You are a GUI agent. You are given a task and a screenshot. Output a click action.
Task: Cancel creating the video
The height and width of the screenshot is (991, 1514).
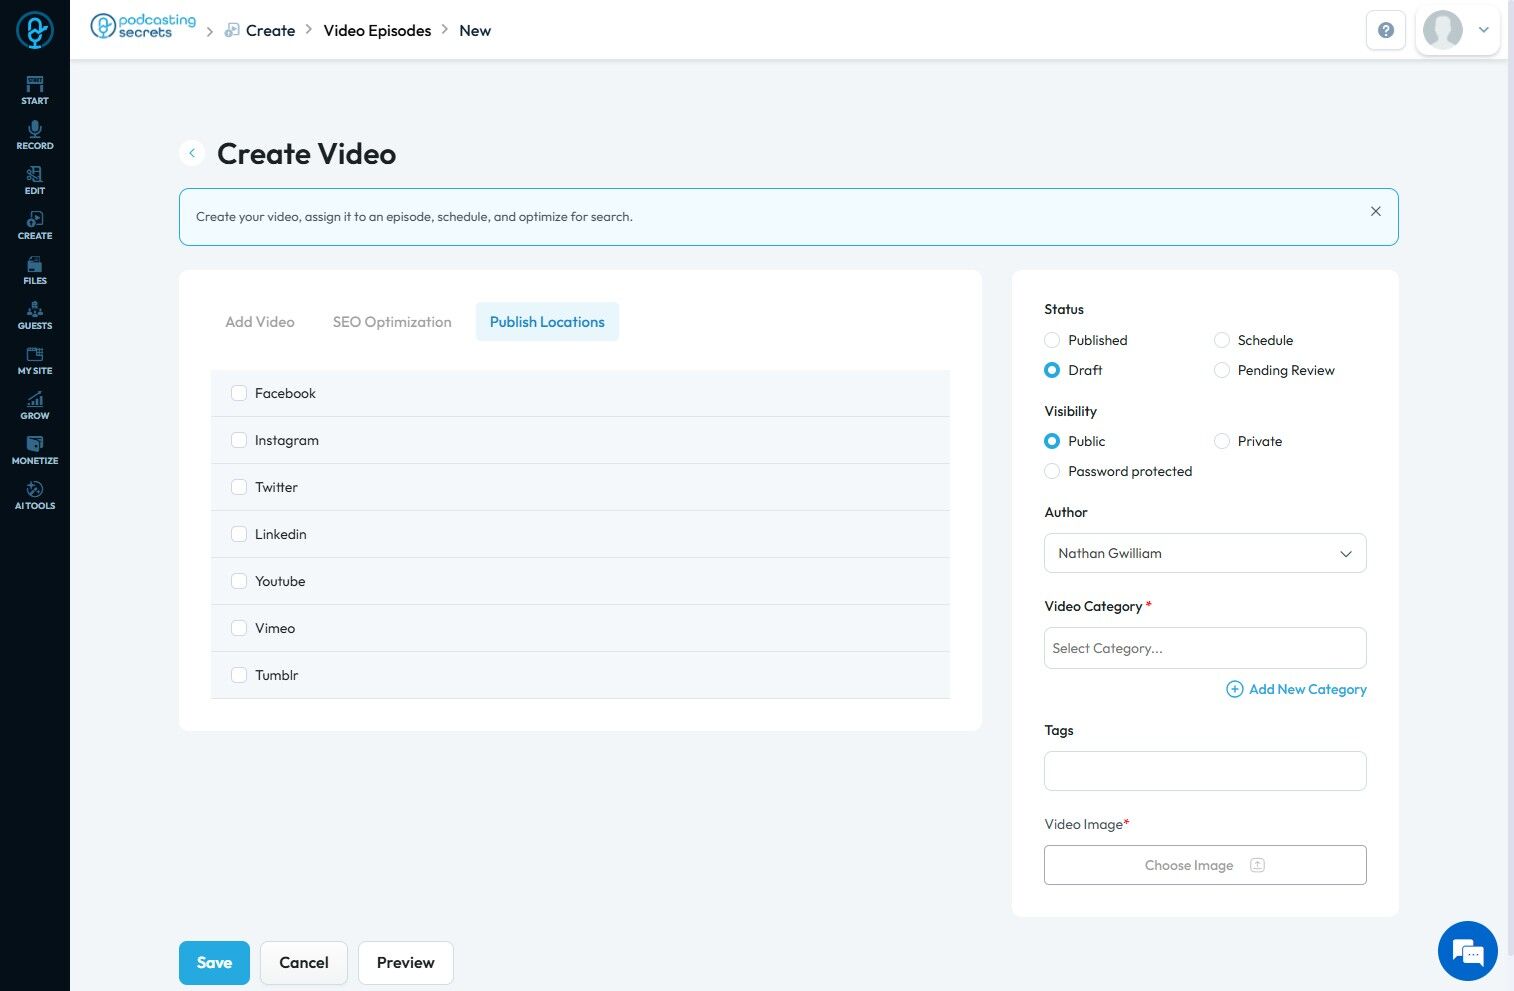(x=304, y=963)
